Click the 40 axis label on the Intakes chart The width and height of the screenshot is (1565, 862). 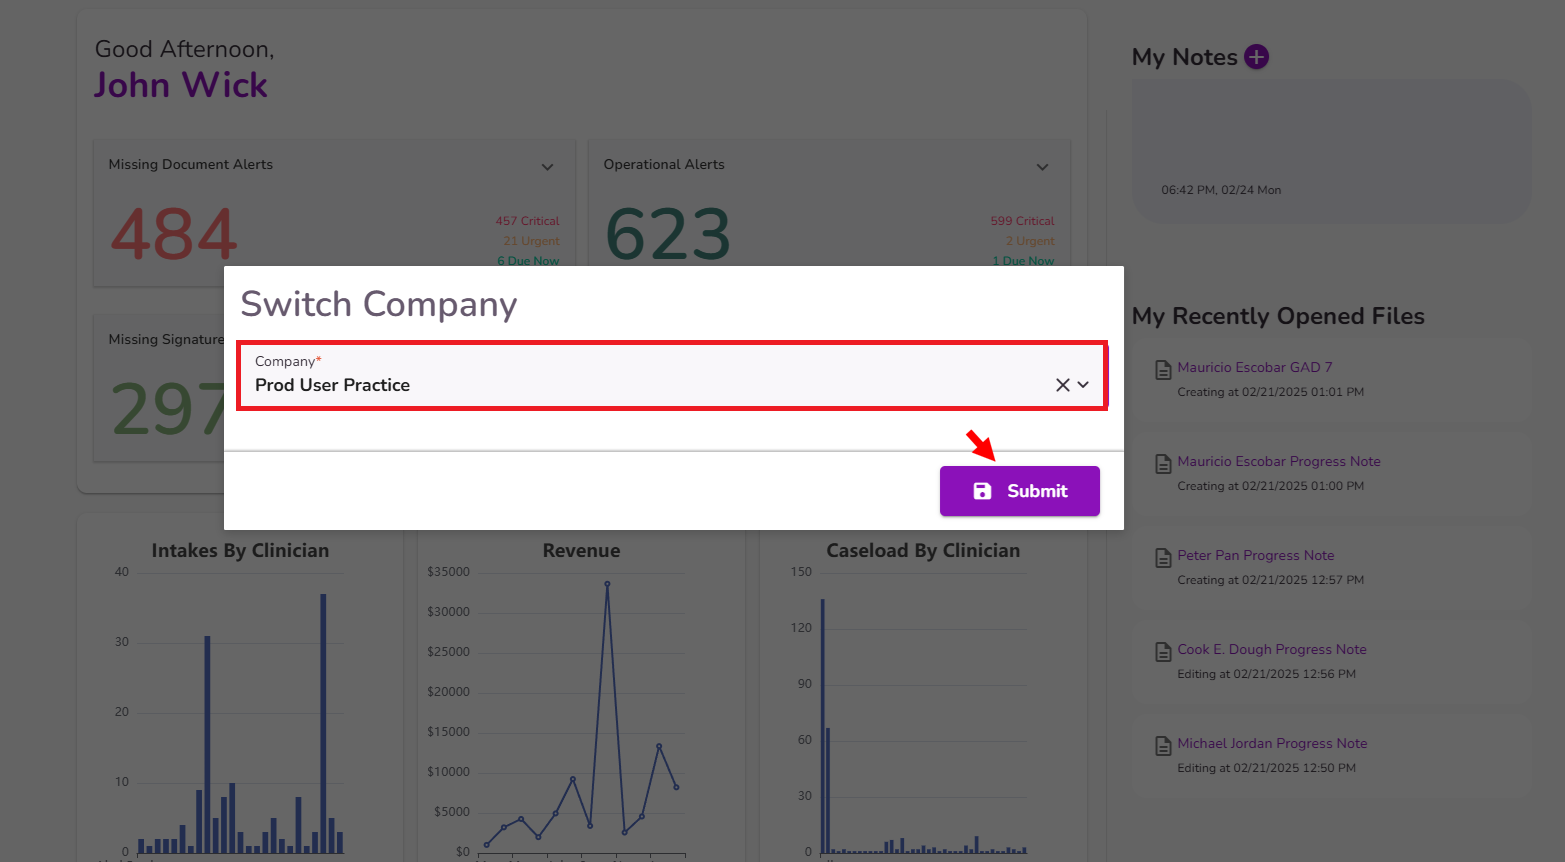[122, 572]
